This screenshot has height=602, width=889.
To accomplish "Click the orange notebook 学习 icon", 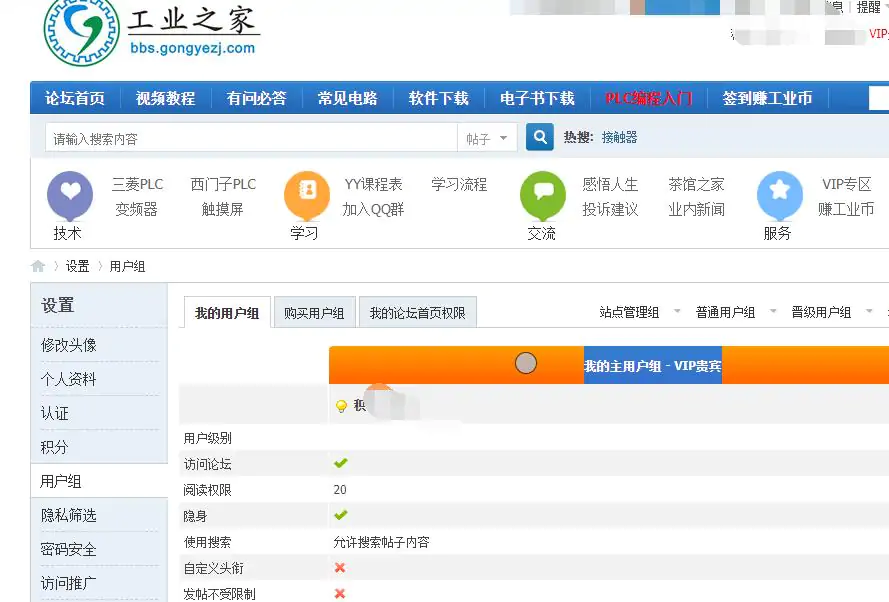I will pyautogui.click(x=307, y=196).
